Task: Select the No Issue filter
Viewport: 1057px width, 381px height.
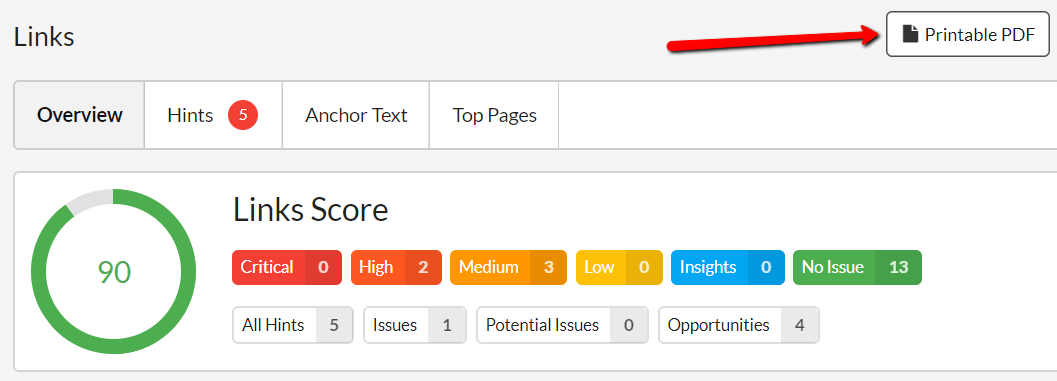Action: 857,267
